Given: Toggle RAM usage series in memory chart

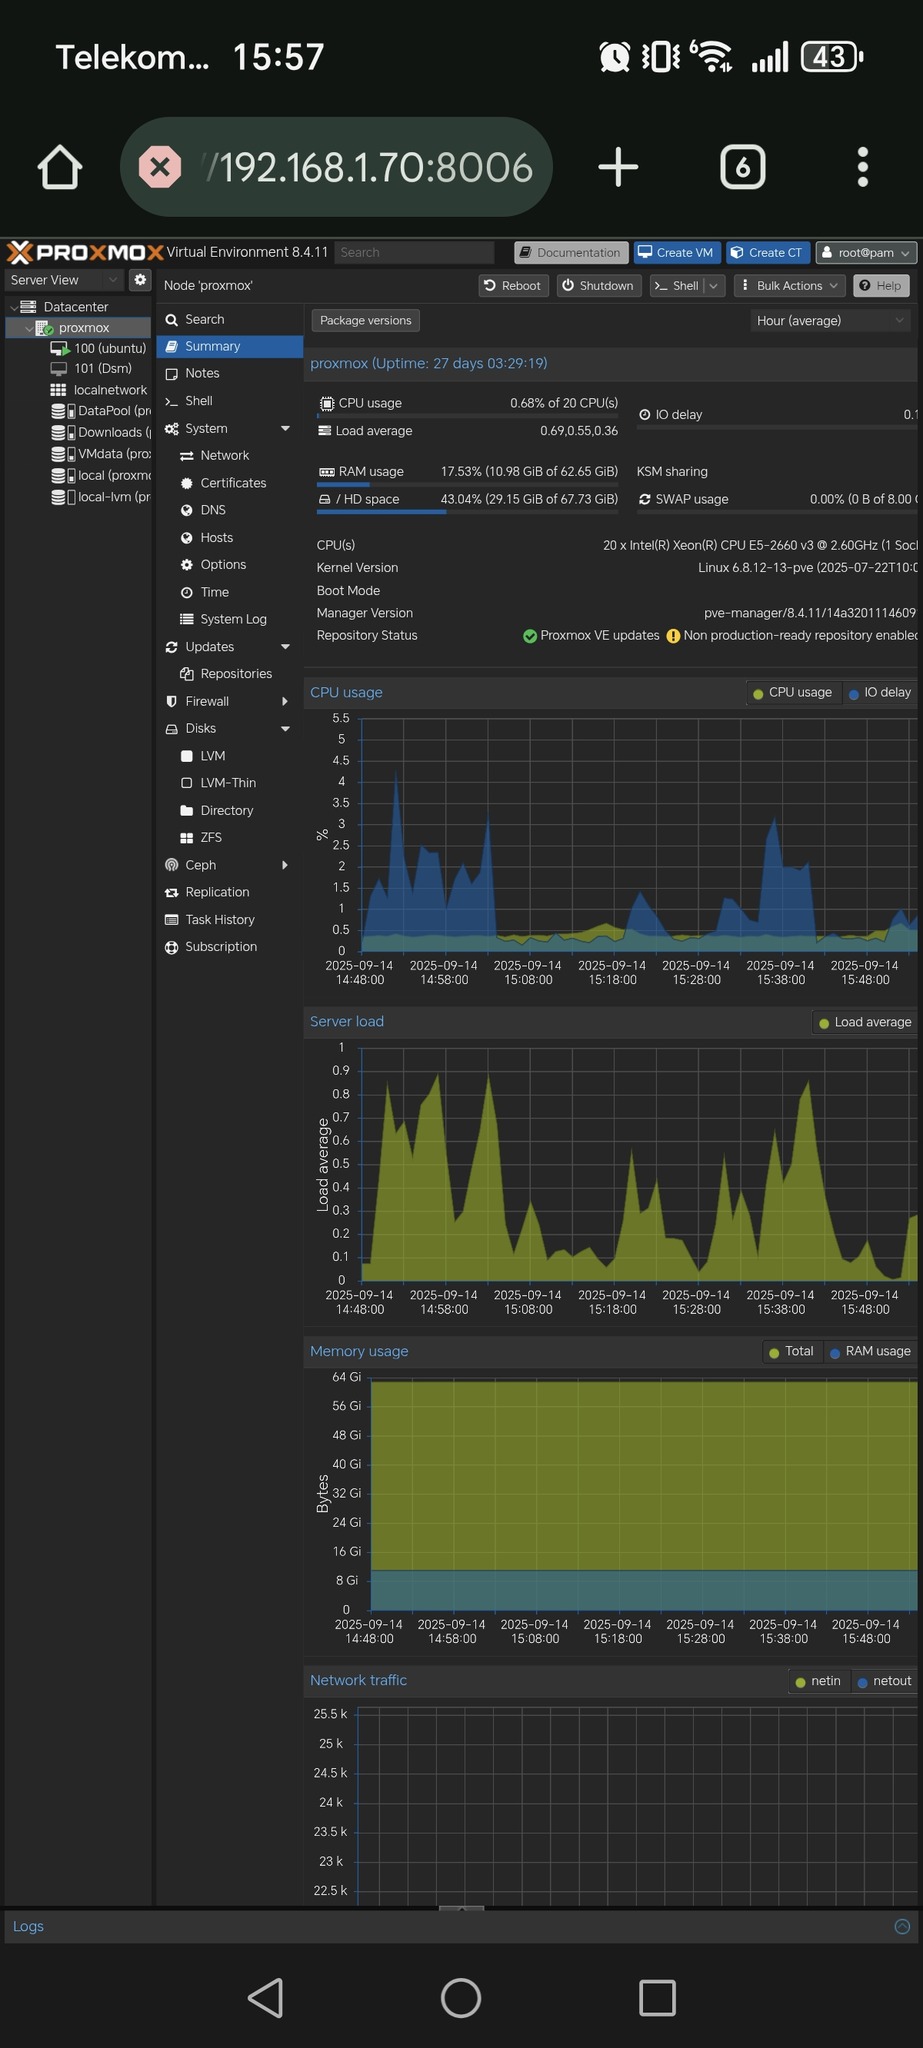Looking at the screenshot, I should click(x=870, y=1351).
